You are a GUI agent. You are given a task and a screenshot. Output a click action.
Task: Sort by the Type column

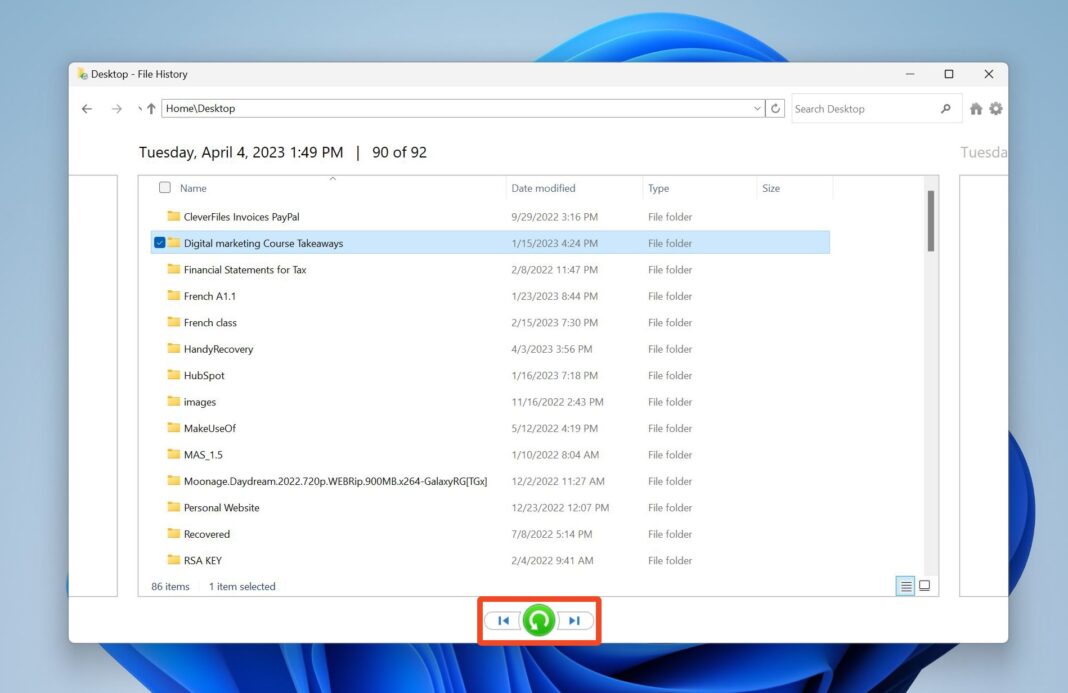click(662, 187)
